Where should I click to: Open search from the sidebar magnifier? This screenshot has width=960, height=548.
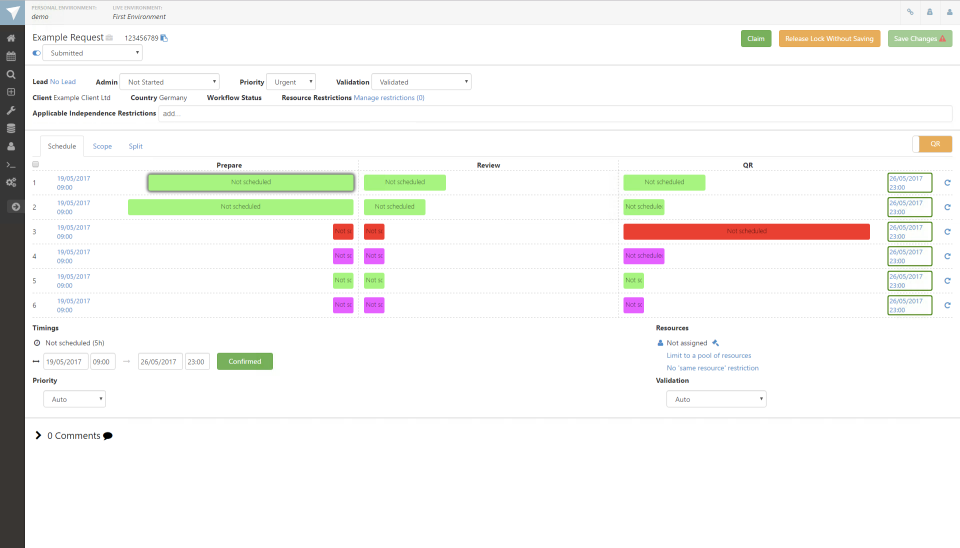[11, 74]
